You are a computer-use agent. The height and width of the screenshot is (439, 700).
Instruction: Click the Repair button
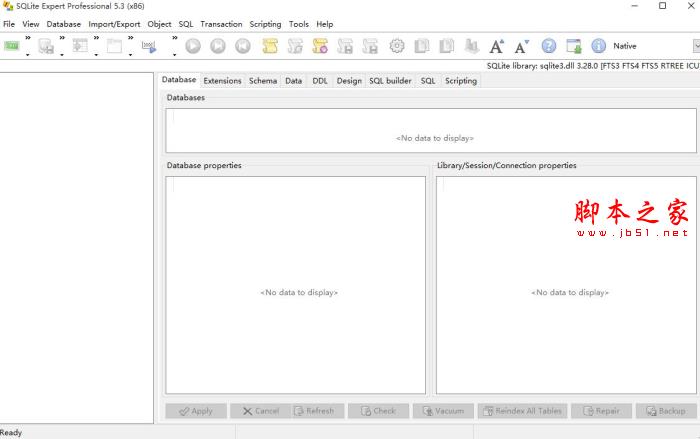(601, 411)
